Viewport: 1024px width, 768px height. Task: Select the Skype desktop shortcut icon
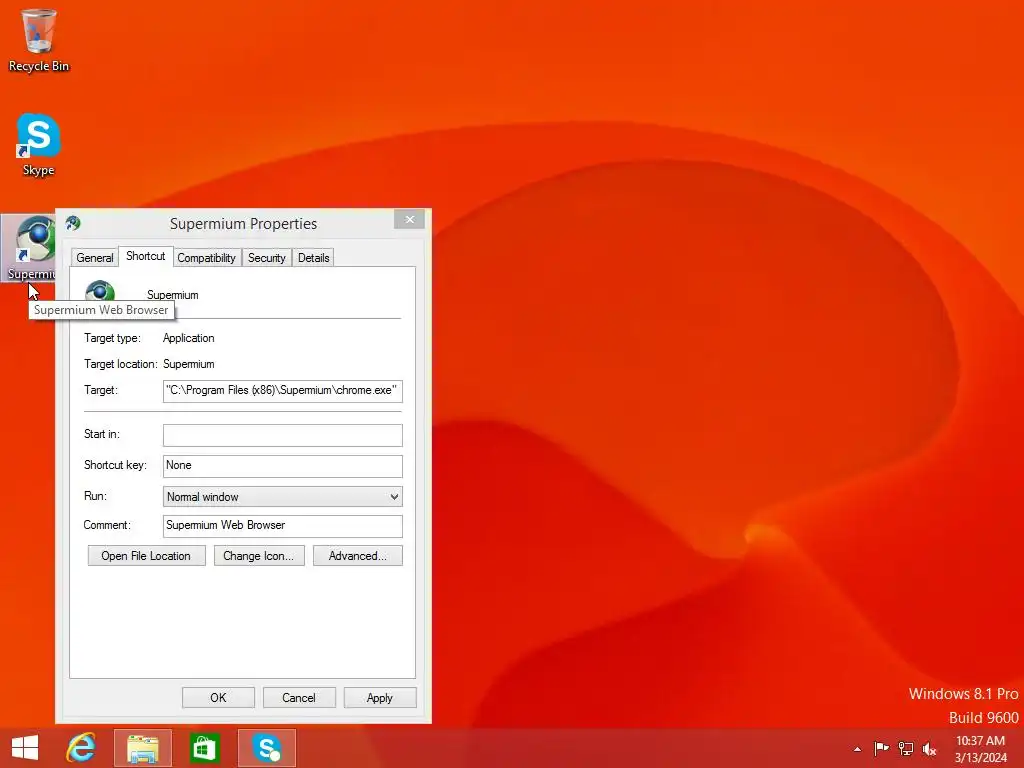tap(38, 145)
